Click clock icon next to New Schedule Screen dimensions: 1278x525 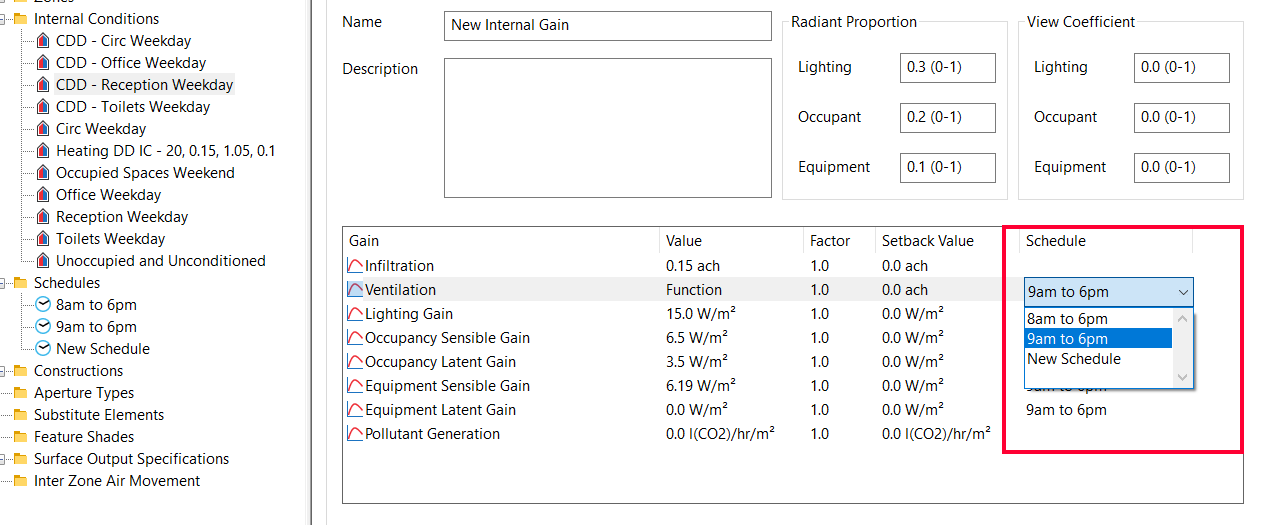(x=43, y=349)
